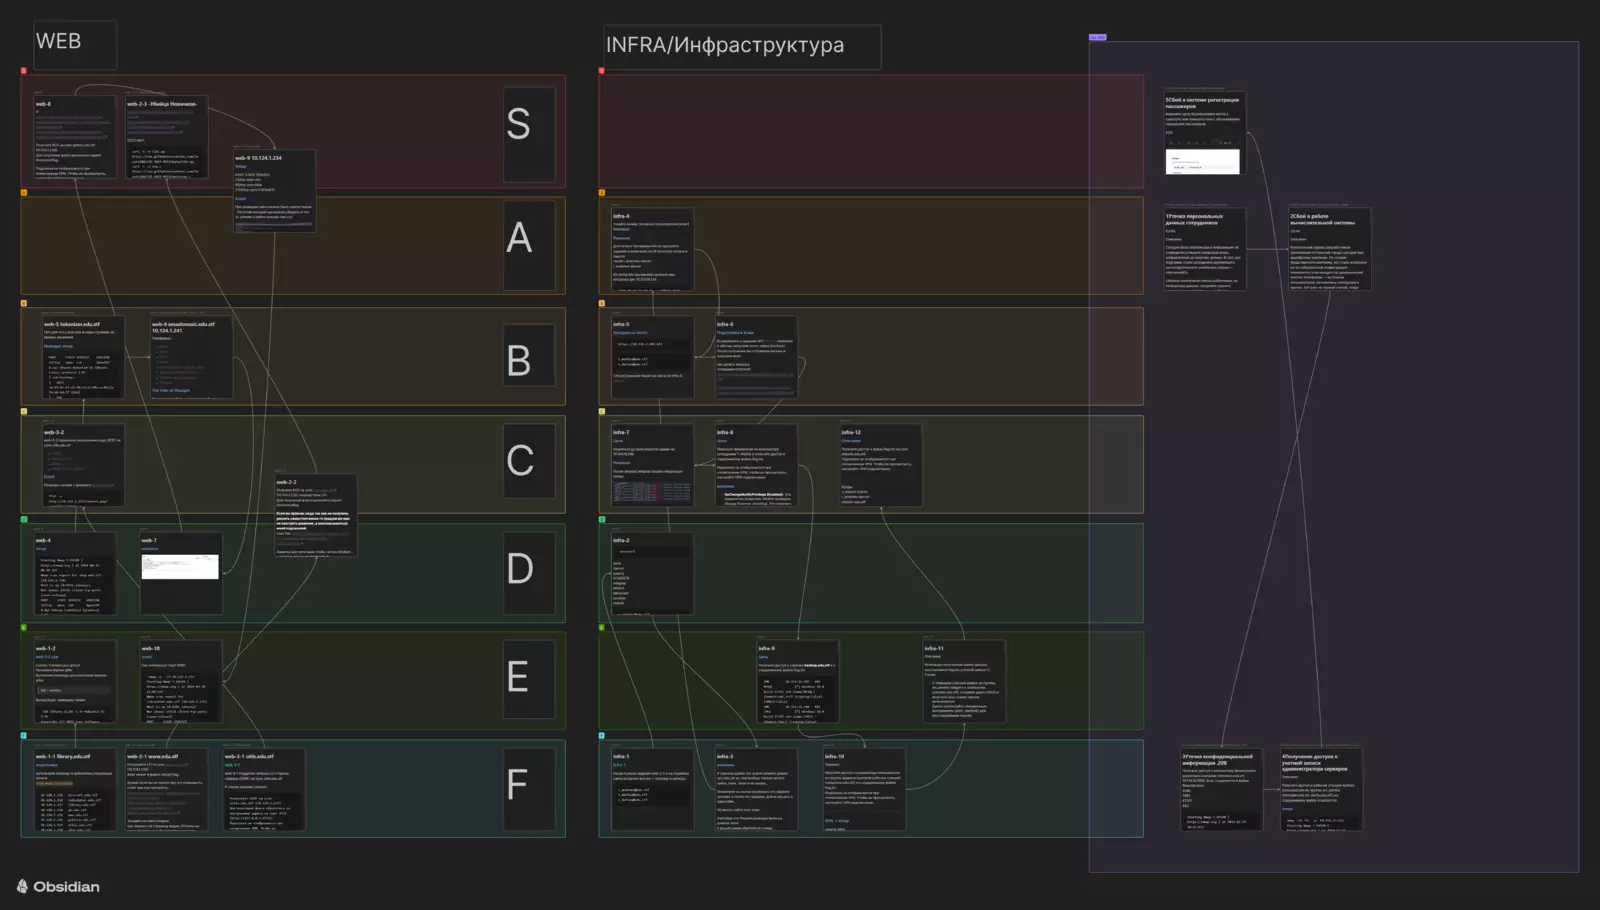
Task: Click the green D-tier group label above web-4
Action: [x=24, y=519]
